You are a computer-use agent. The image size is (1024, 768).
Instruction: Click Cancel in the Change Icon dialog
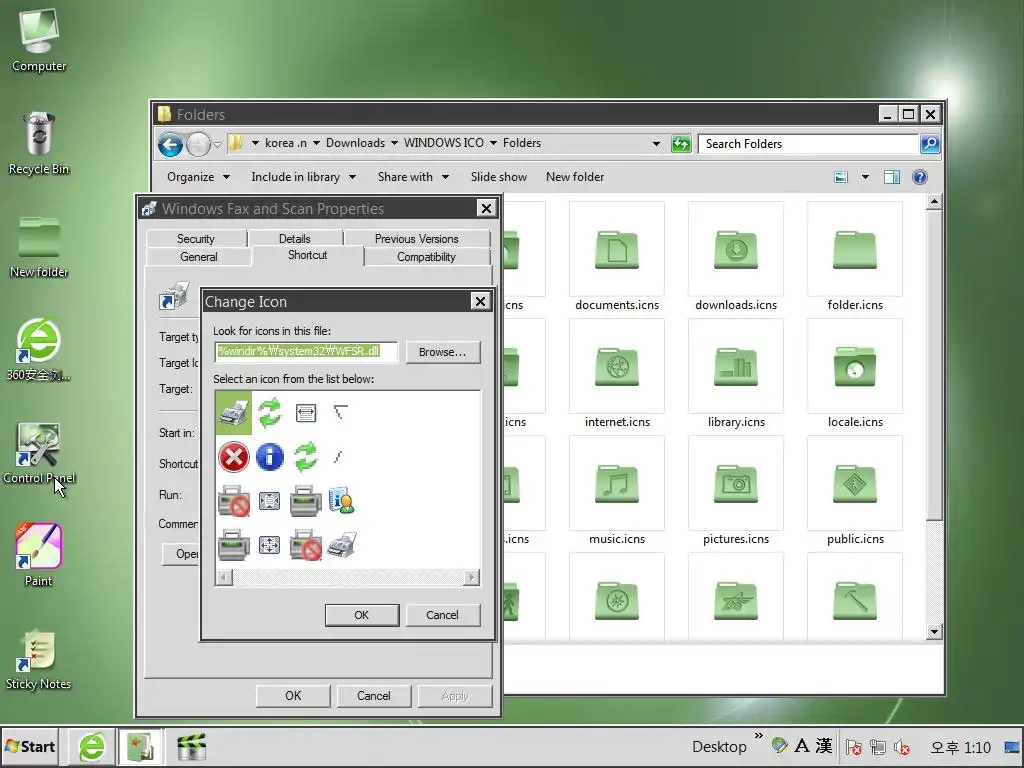pos(442,615)
